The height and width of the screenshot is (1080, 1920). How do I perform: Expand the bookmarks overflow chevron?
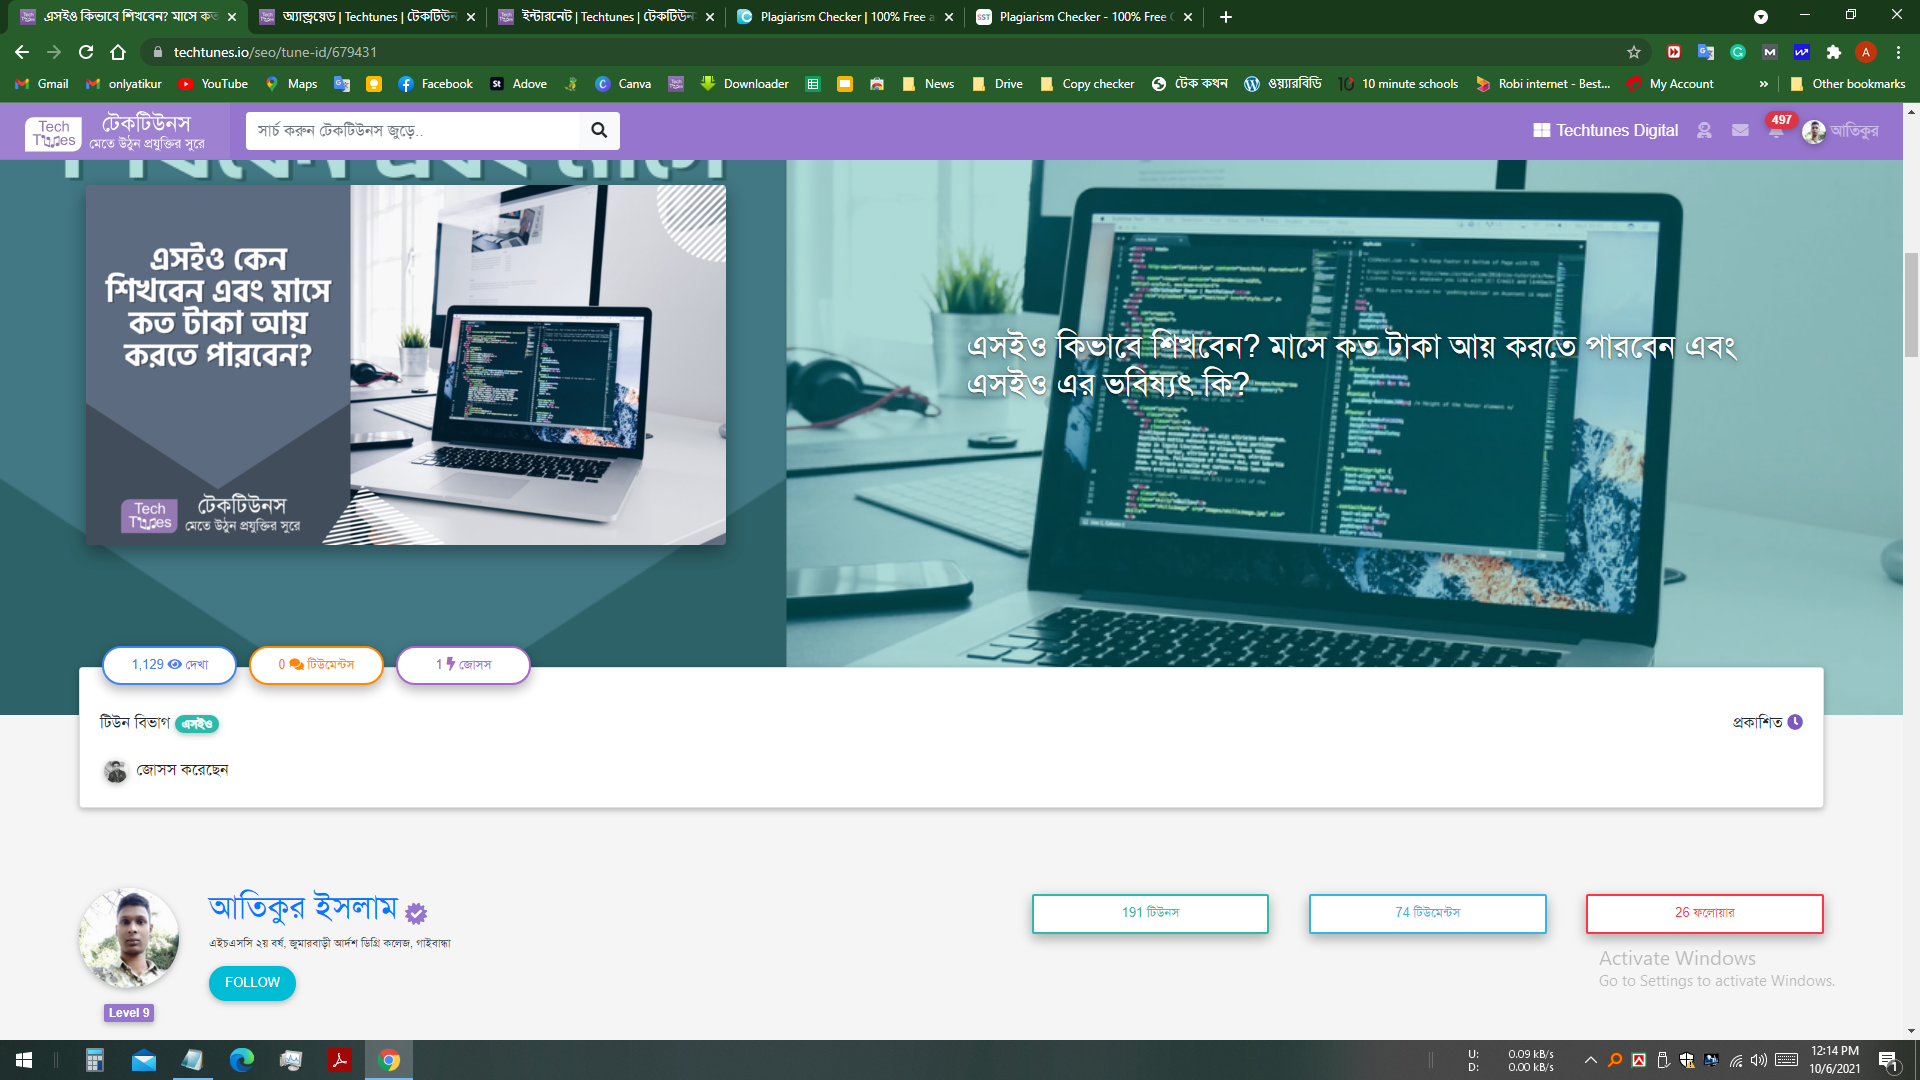1763,84
